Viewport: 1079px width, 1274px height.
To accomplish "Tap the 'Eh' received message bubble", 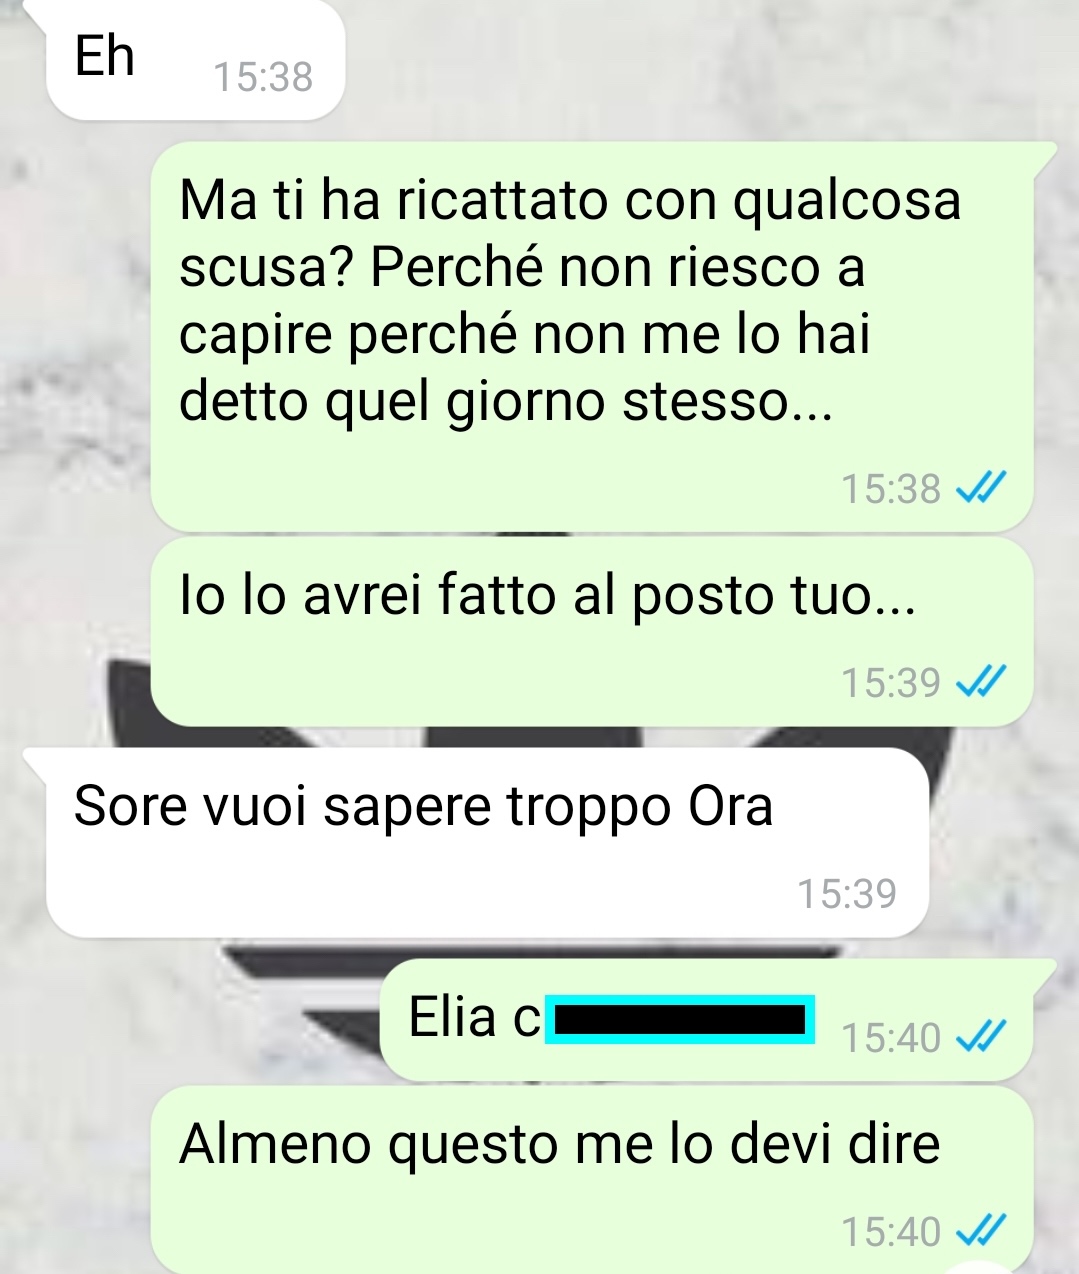I will (x=195, y=60).
